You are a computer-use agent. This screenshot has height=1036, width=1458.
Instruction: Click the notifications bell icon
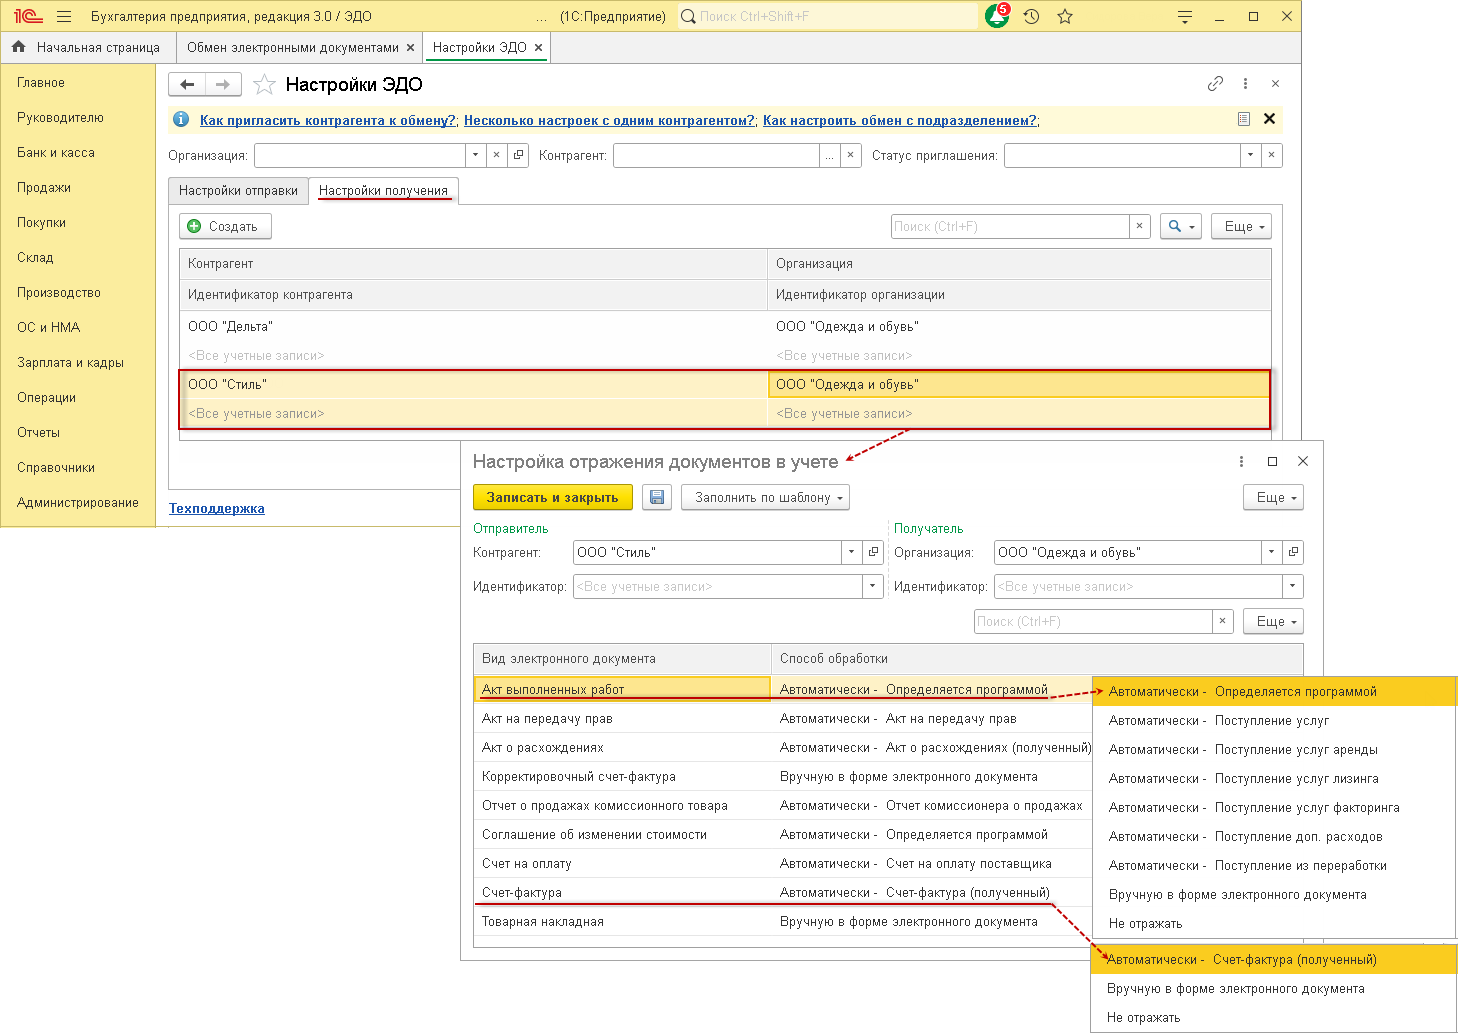pos(996,17)
